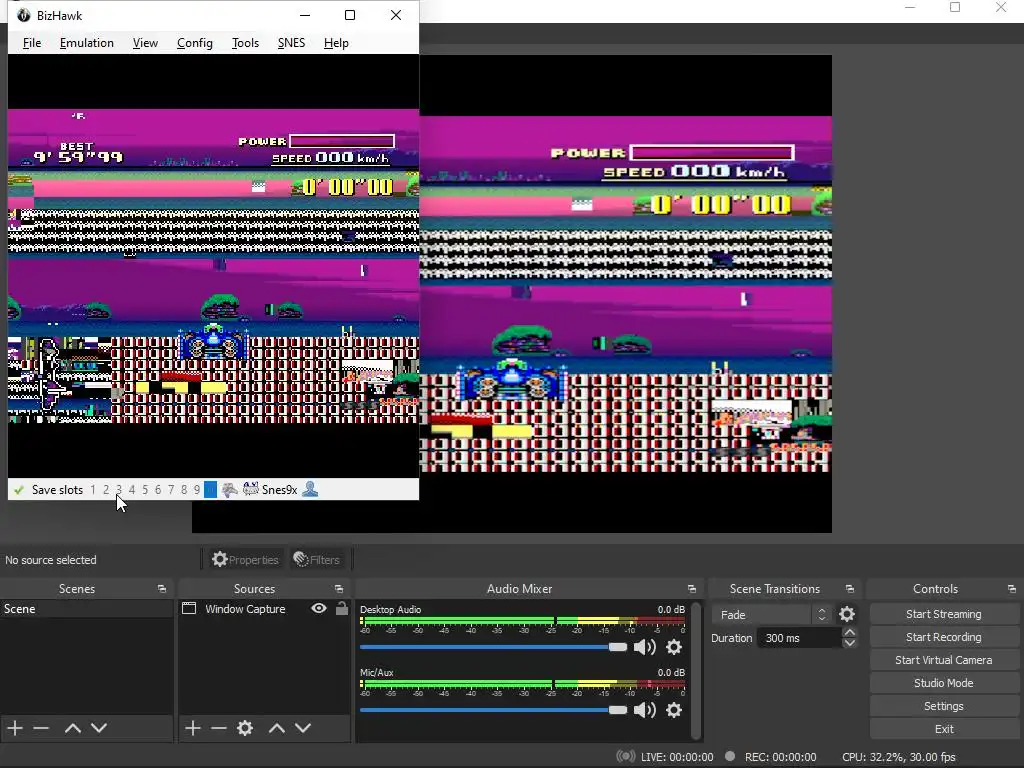Open OBS Settings
1024x768 pixels.
pos(944,706)
